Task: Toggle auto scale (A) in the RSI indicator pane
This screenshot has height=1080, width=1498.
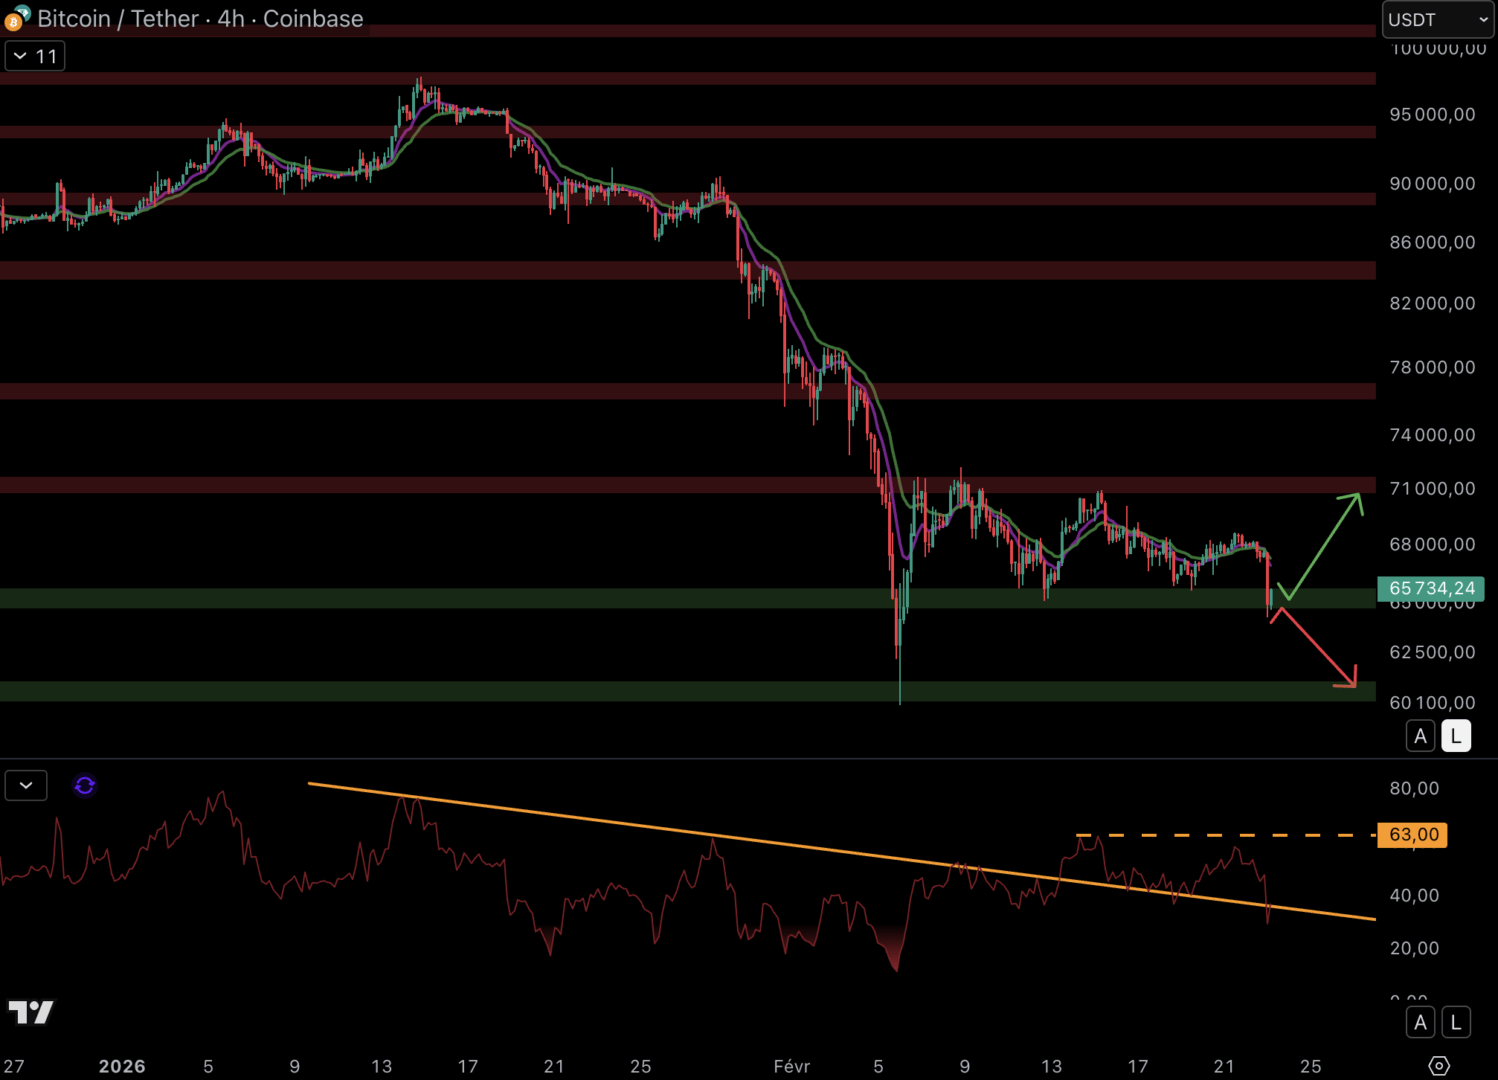Action: point(1420,1022)
